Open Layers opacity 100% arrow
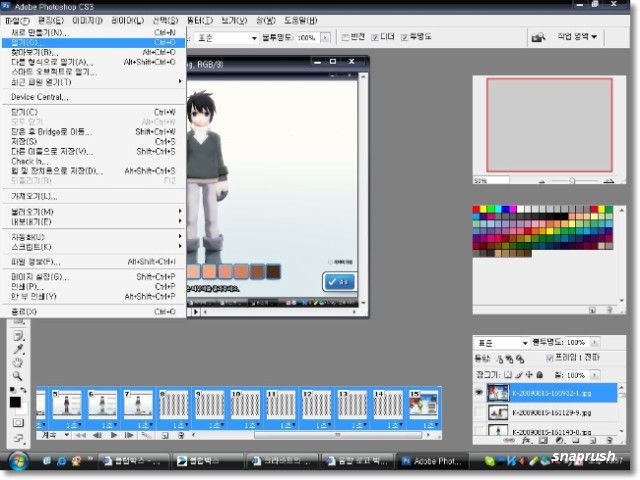 click(x=595, y=342)
